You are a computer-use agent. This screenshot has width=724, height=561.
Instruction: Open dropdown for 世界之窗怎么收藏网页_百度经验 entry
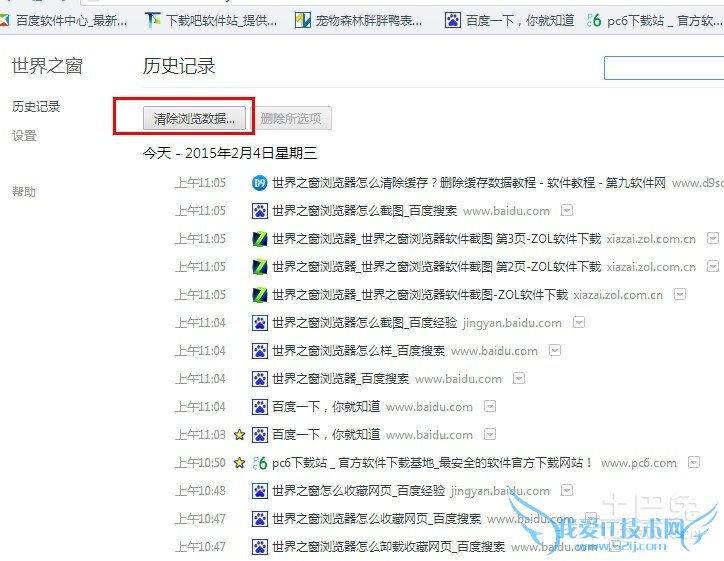567,490
